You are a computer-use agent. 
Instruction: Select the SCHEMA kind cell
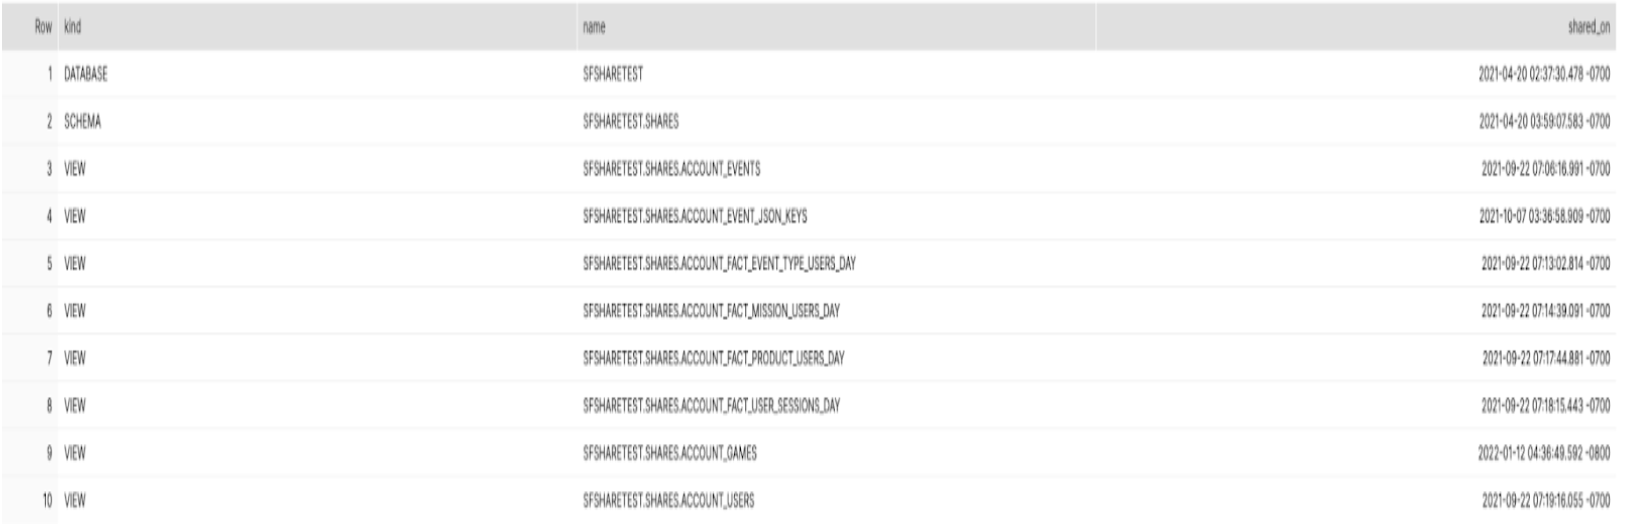coord(82,122)
